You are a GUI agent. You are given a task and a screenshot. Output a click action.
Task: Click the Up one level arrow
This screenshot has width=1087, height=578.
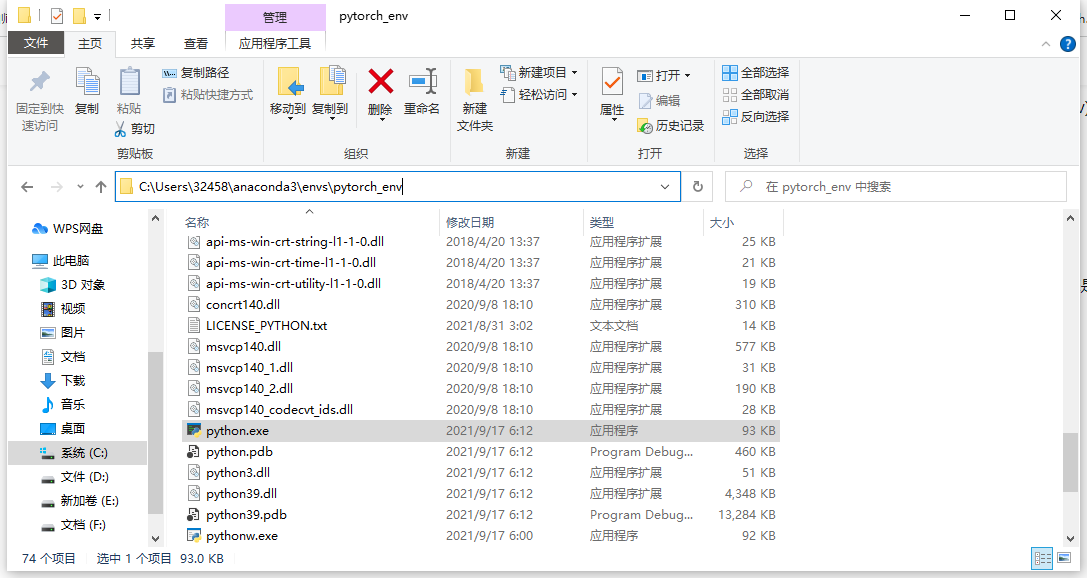tap(101, 187)
